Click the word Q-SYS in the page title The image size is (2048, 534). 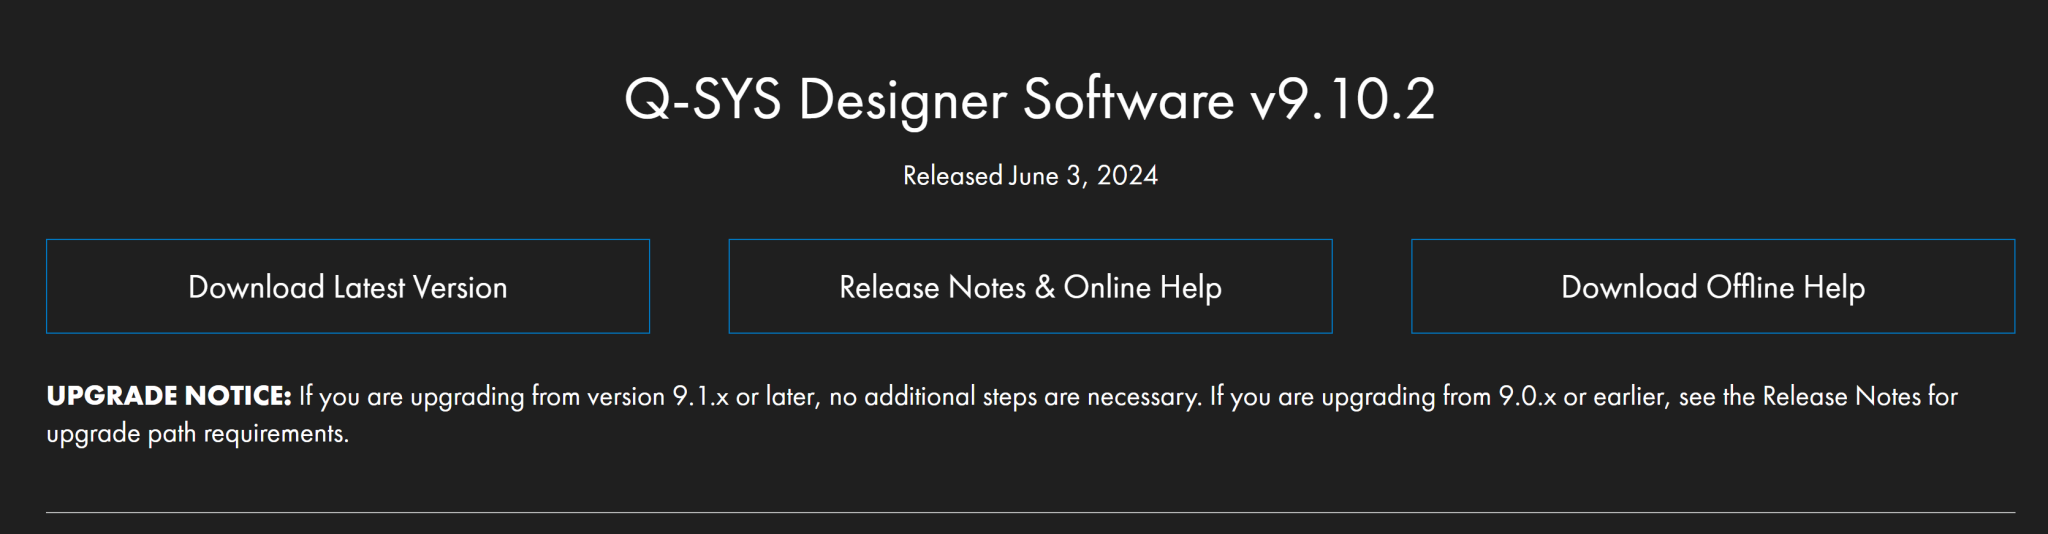702,100
